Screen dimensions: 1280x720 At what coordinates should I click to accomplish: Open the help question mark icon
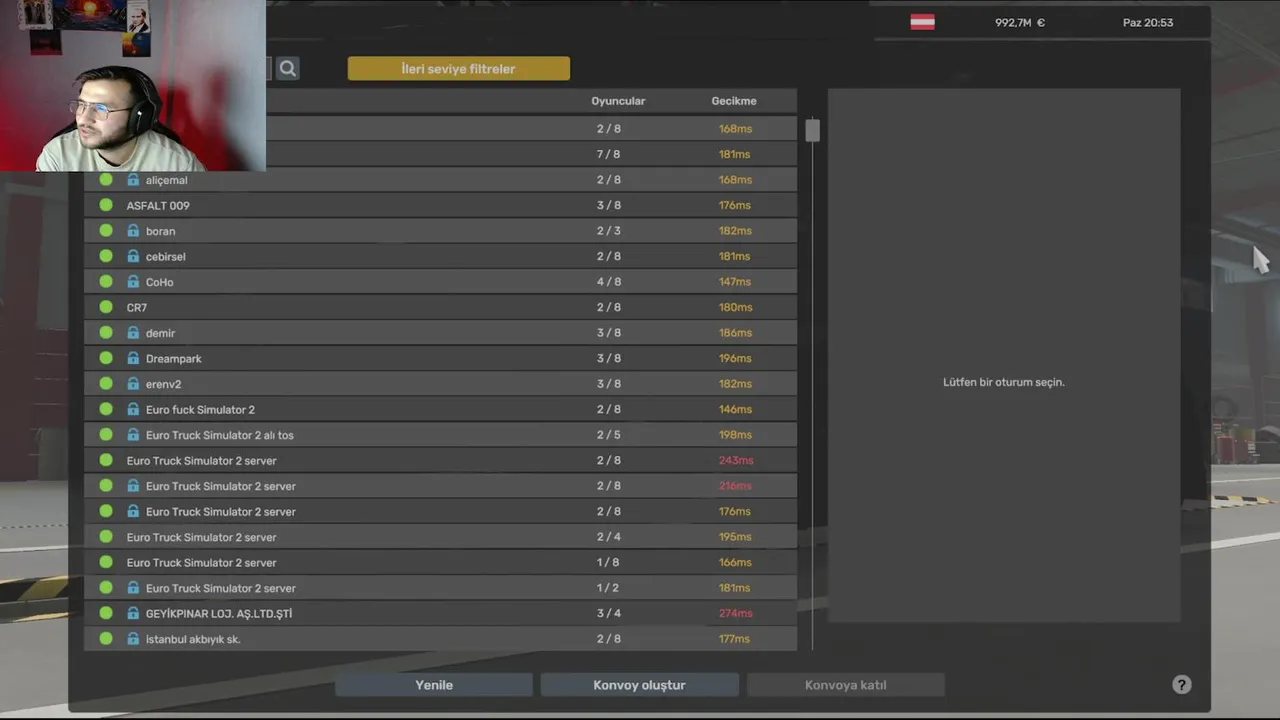click(1182, 685)
